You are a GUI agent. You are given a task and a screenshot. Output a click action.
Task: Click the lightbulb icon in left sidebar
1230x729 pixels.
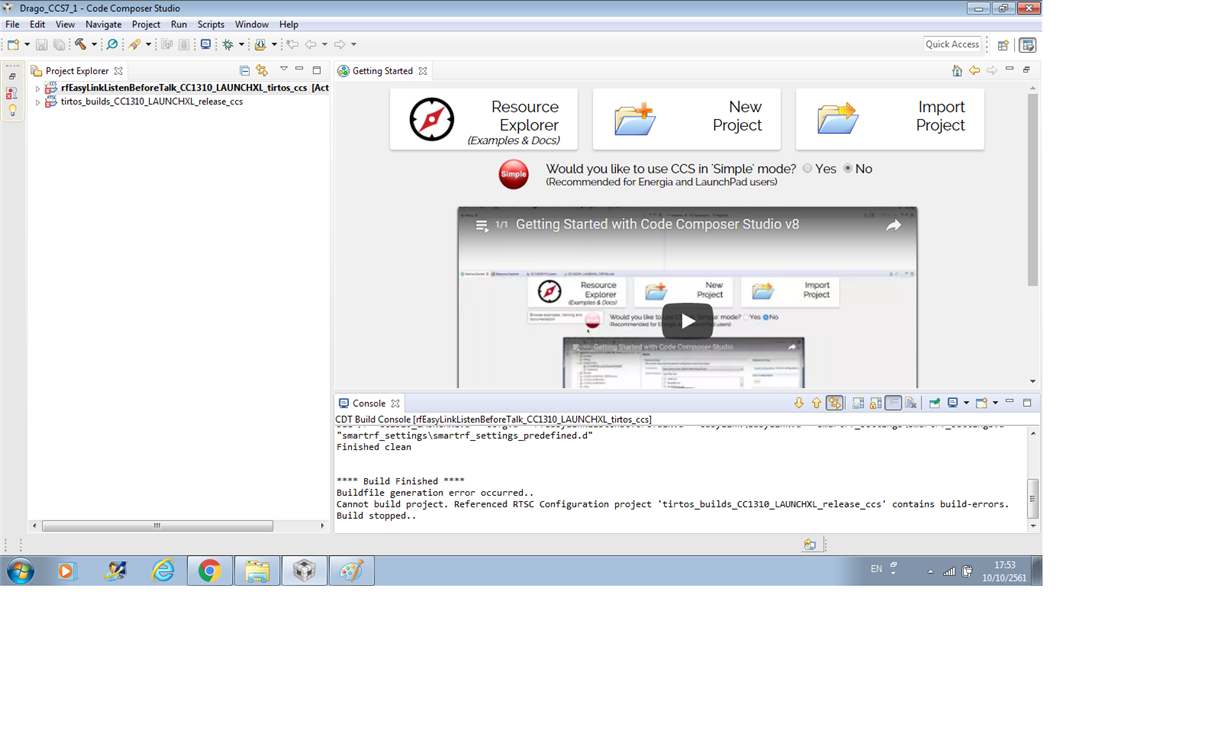(x=12, y=110)
